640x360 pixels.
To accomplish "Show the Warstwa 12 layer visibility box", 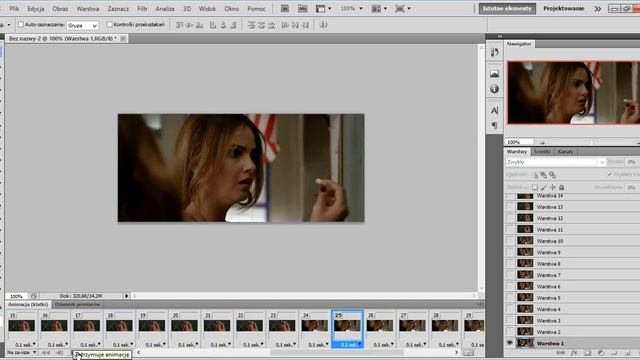I will pyautogui.click(x=510, y=218).
